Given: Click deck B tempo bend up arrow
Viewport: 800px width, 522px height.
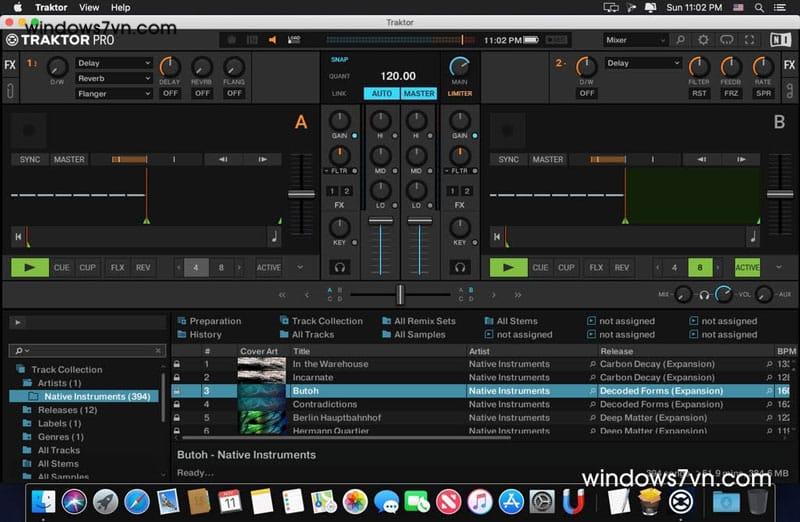Looking at the screenshot, I should coord(741,159).
